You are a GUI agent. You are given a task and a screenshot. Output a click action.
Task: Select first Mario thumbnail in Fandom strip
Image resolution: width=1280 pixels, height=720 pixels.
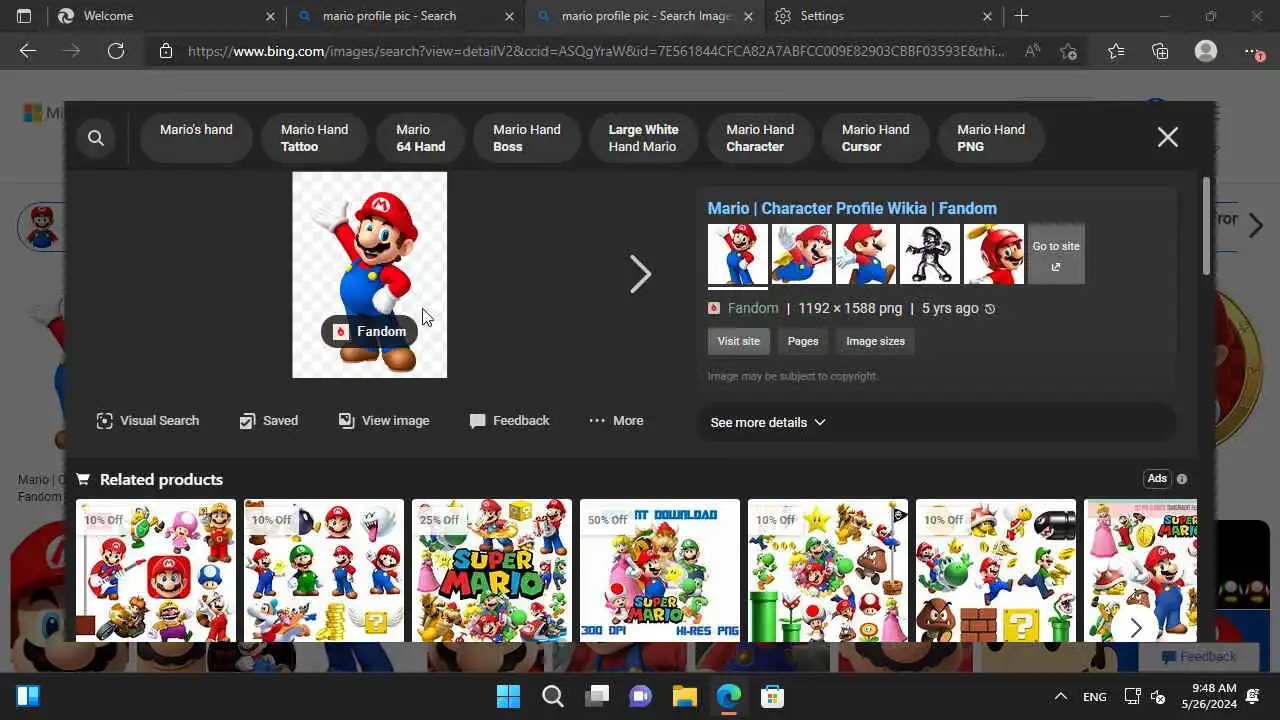coord(738,254)
